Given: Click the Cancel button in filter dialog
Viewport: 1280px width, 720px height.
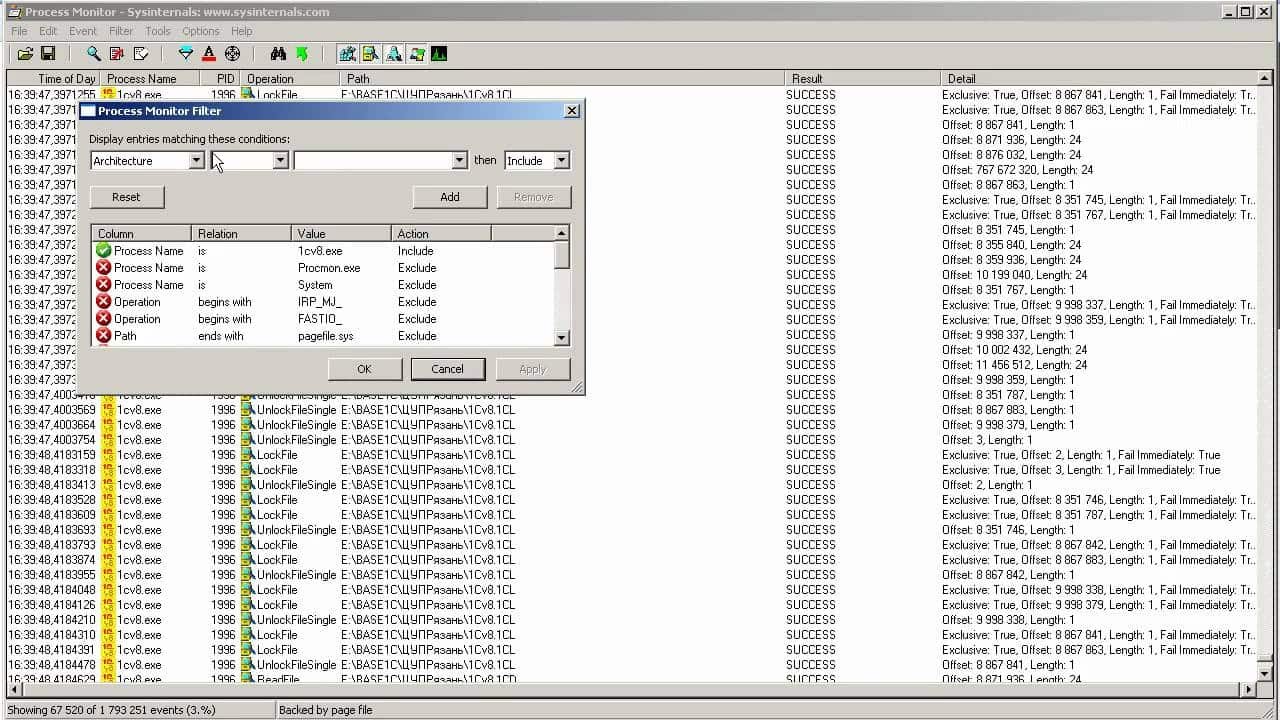Looking at the screenshot, I should [x=447, y=369].
